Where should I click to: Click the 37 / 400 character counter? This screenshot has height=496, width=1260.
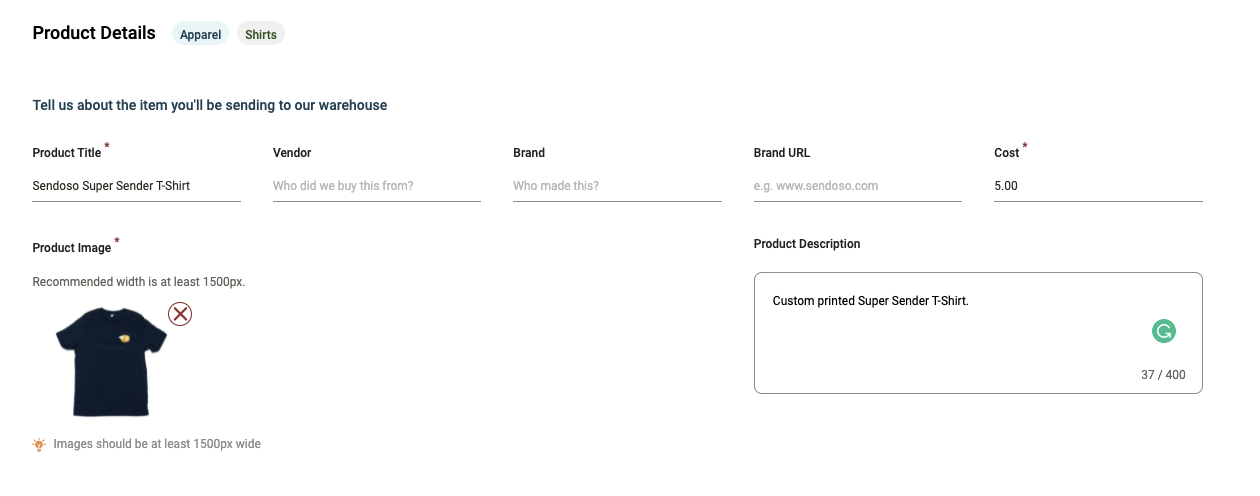(x=1163, y=375)
